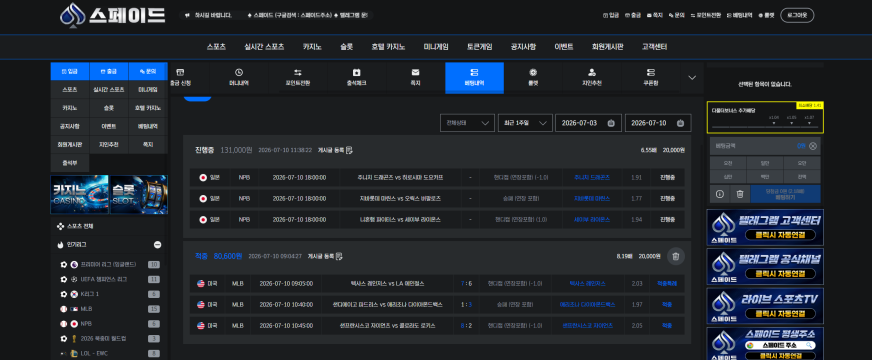Screen dimensions: 872x360
Task: Collapse the popular leagues section minus button
Action: click(157, 245)
